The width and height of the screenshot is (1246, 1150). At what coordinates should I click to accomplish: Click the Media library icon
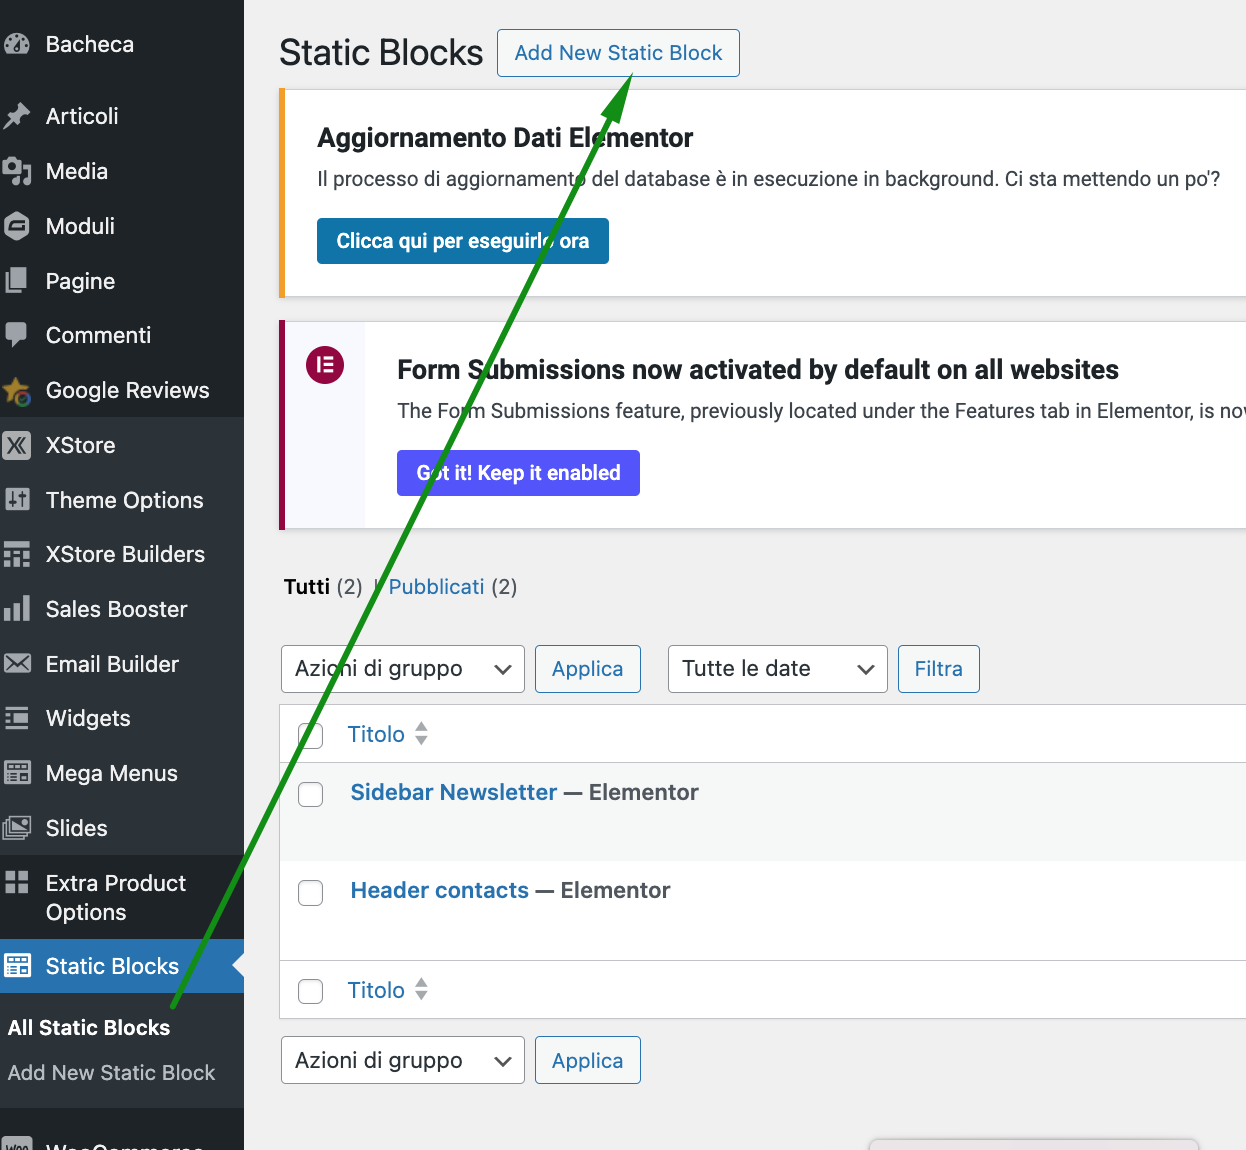16,171
